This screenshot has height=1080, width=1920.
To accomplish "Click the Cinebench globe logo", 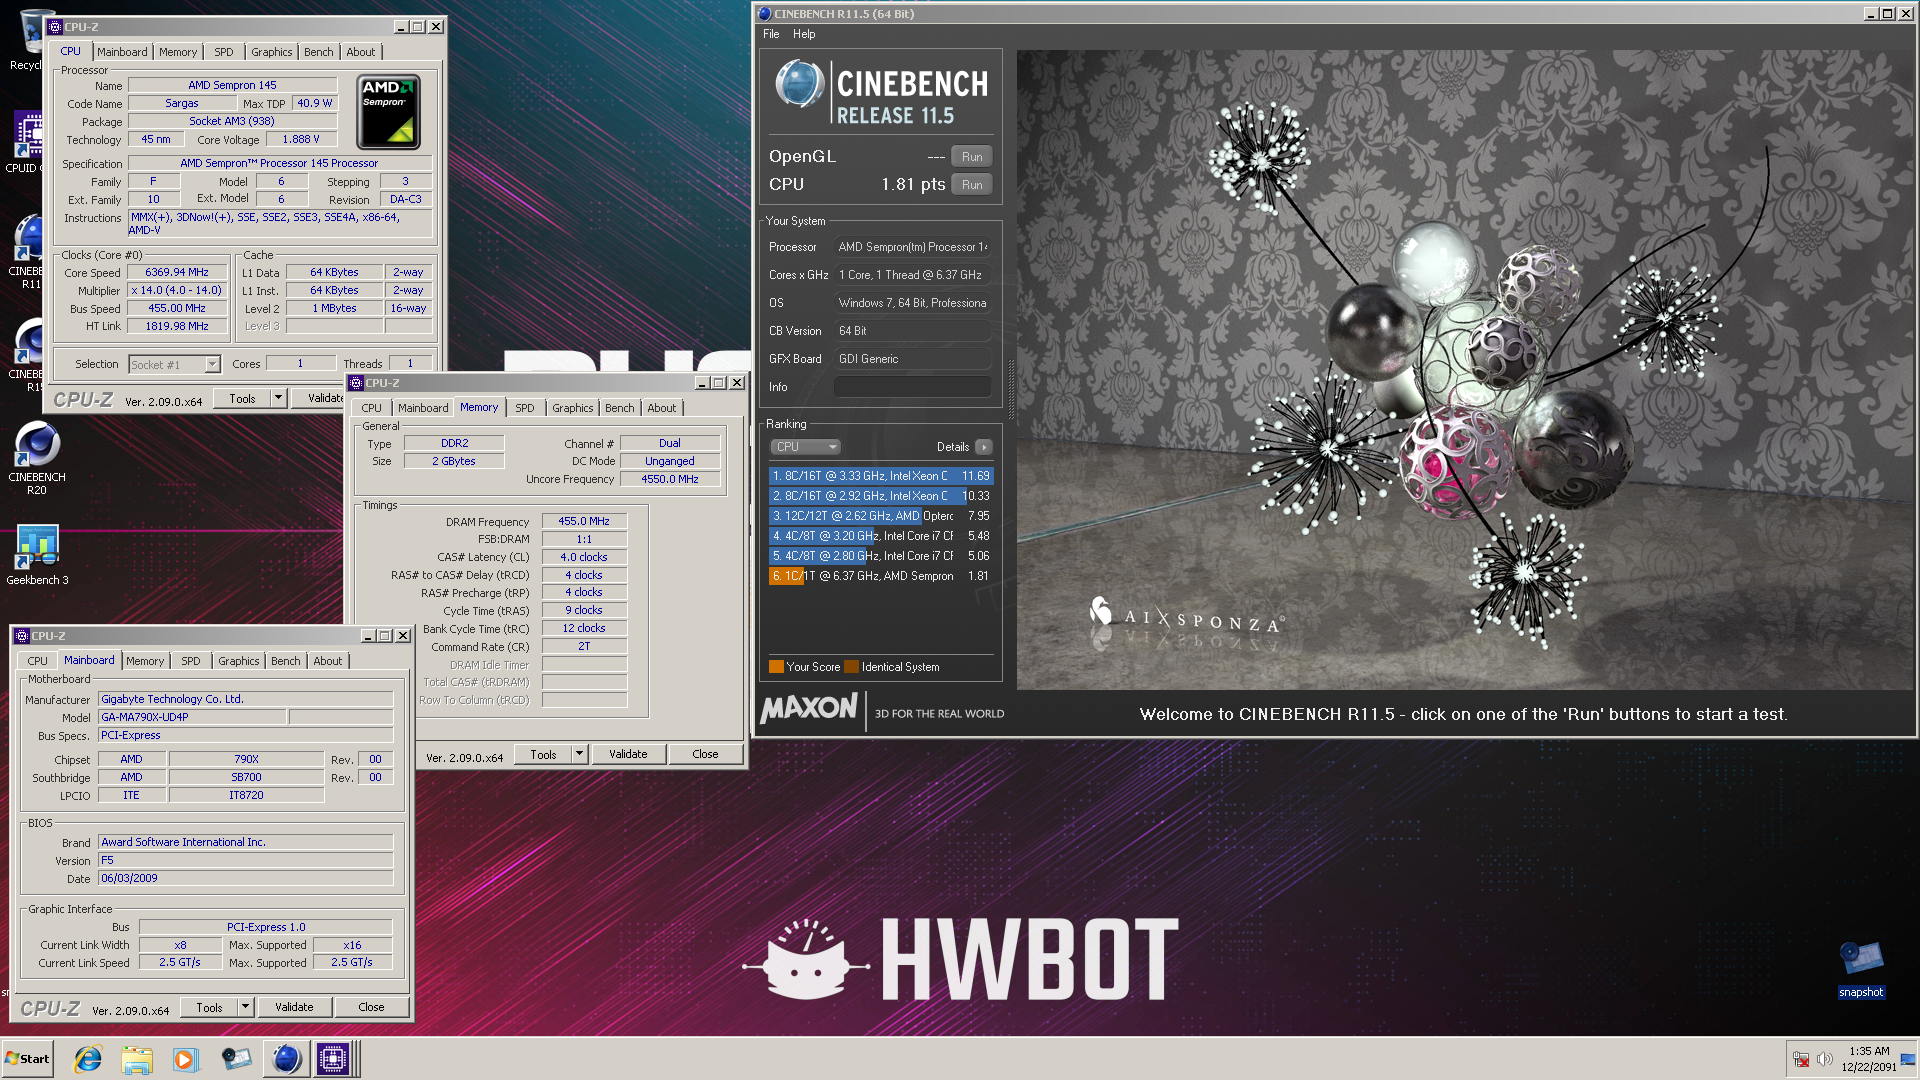I will [x=800, y=85].
